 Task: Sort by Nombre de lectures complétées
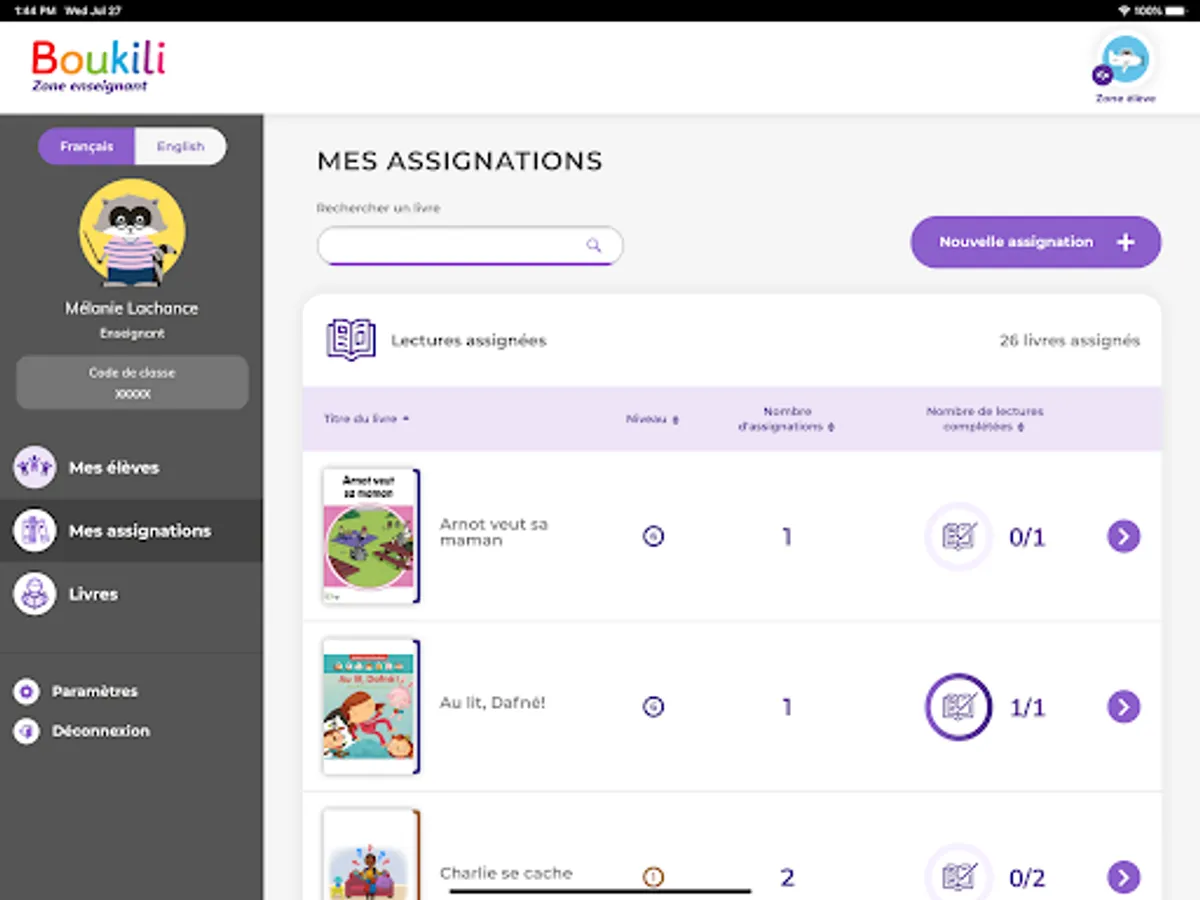click(x=984, y=419)
